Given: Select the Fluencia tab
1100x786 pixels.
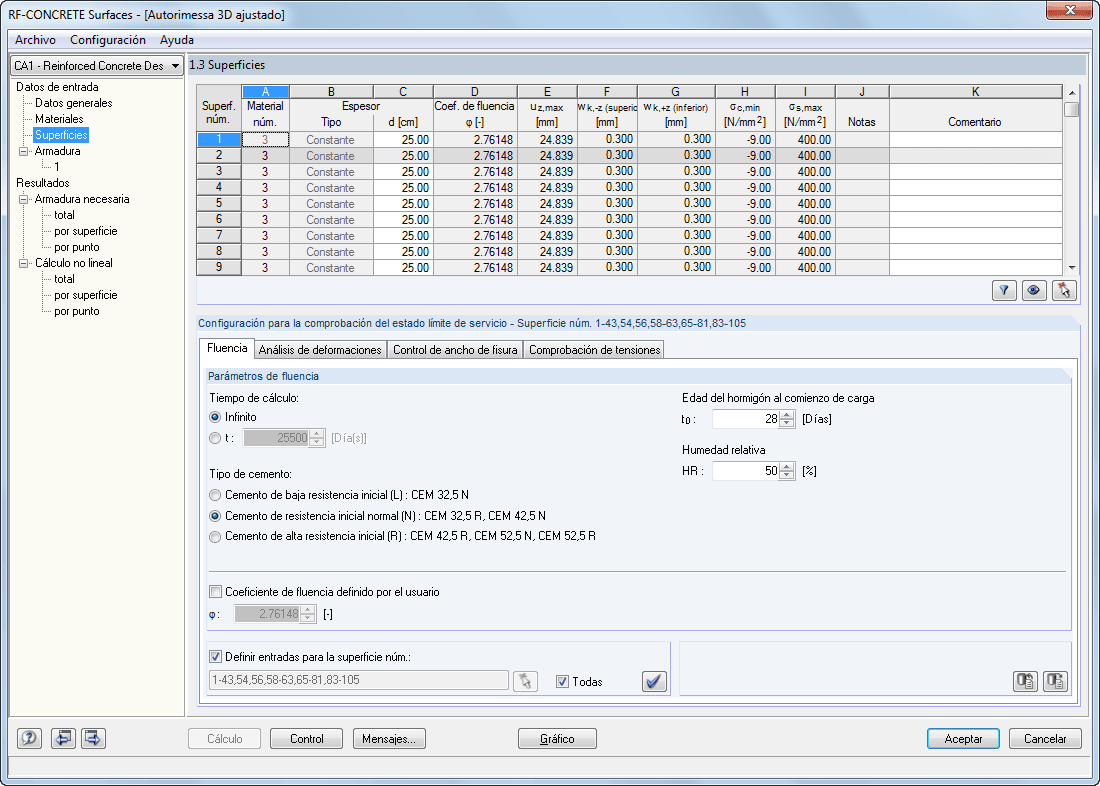Looking at the screenshot, I should [x=227, y=348].
